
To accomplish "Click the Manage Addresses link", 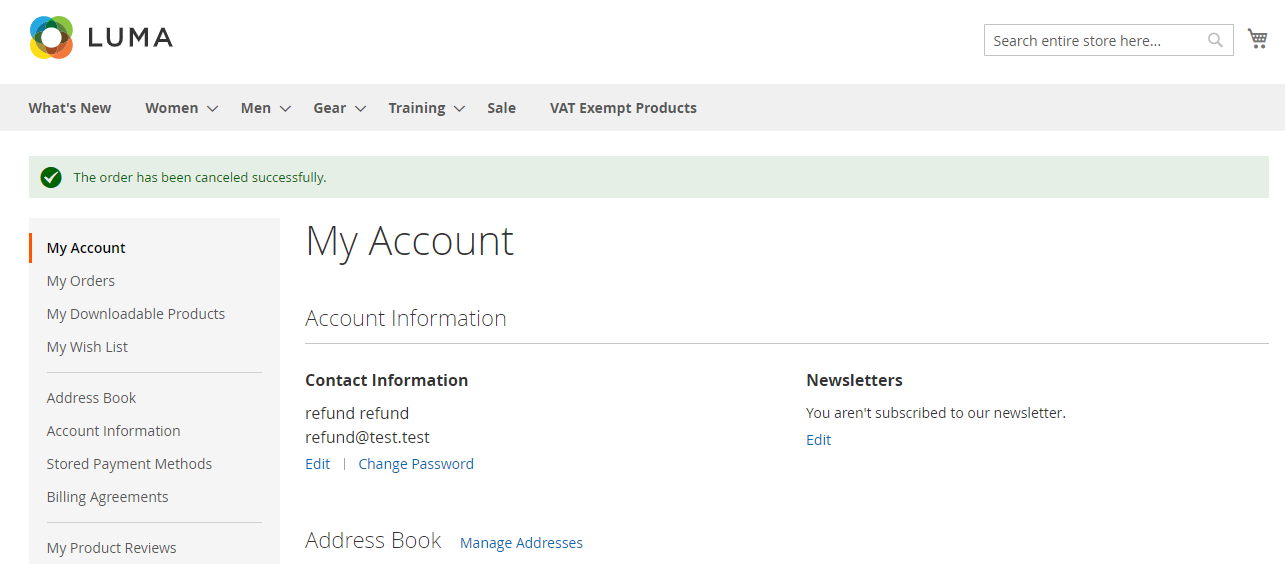I will 521,543.
